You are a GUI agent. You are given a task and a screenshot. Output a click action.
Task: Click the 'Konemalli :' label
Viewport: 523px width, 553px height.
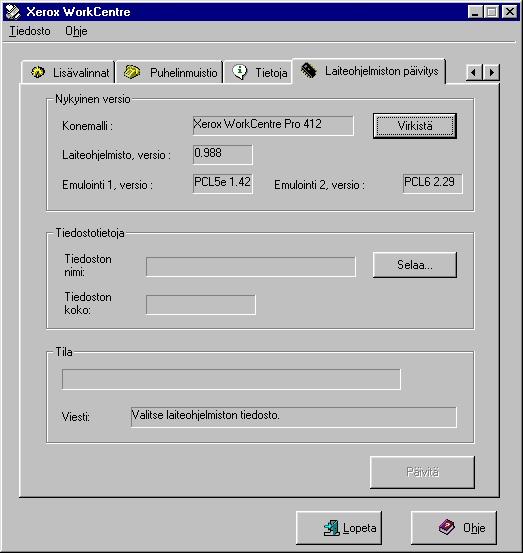pos(87,126)
